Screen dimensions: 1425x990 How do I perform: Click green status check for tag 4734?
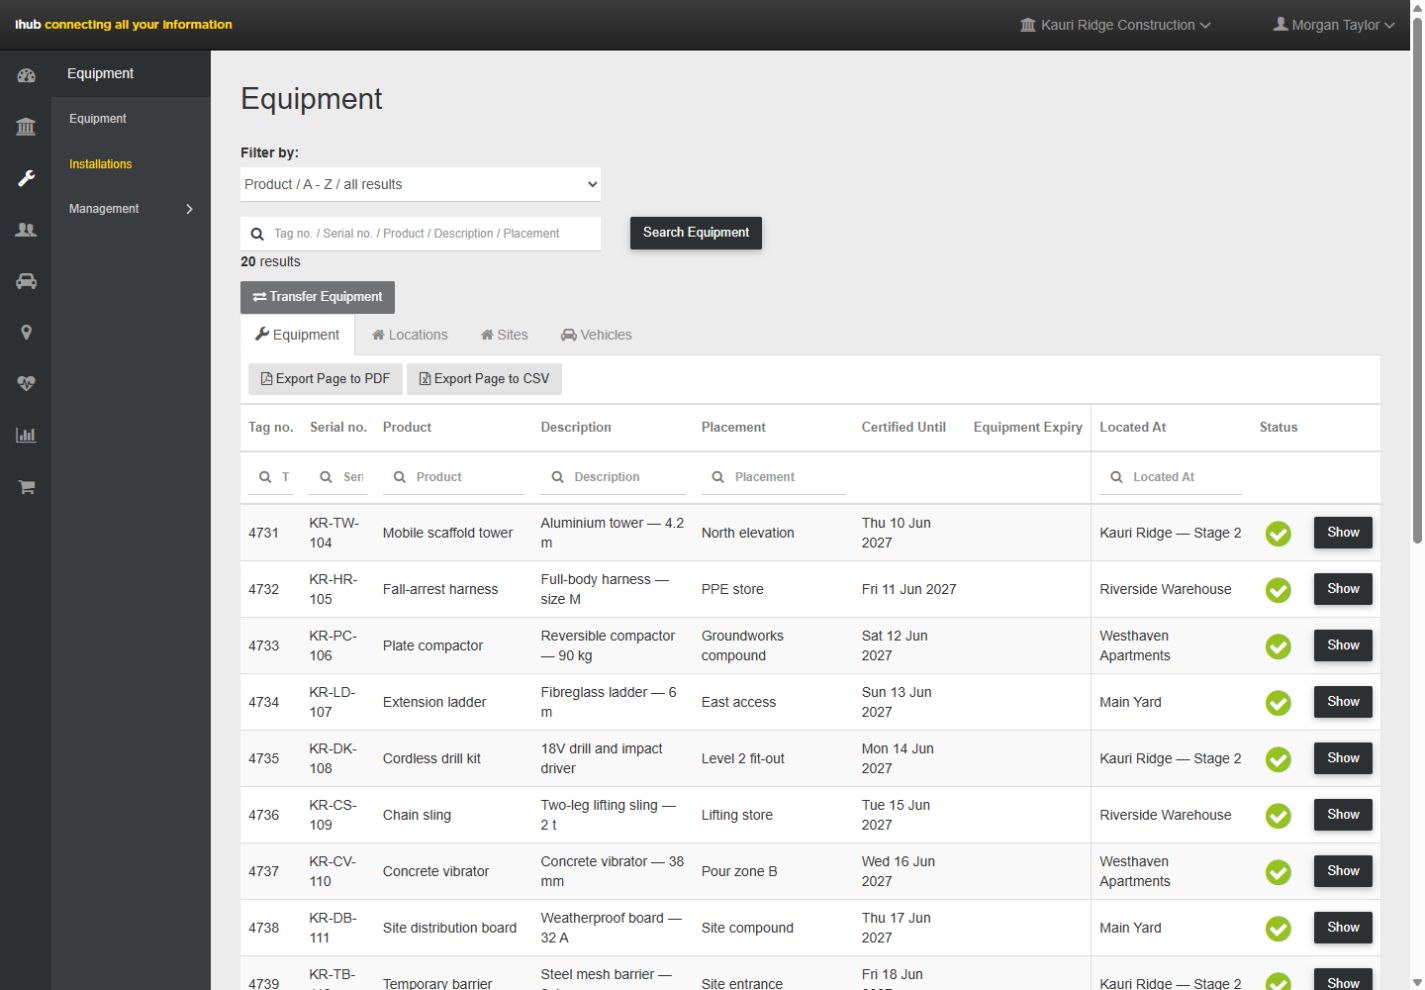point(1278,703)
